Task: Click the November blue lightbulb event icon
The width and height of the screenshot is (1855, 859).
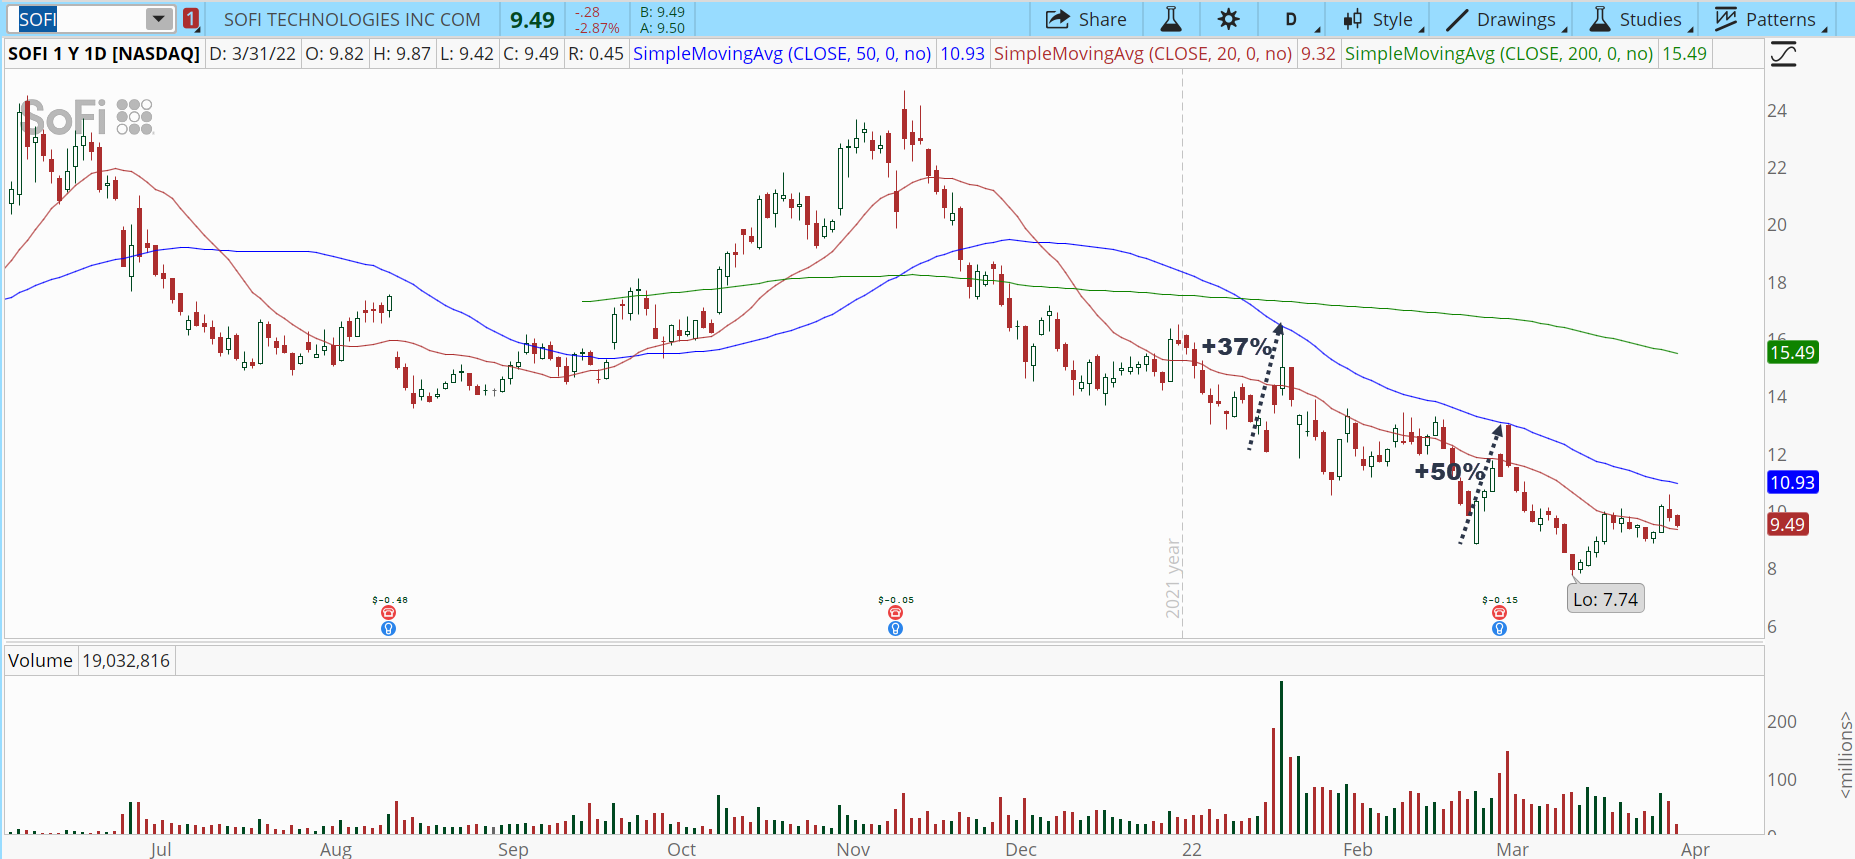Action: (x=895, y=629)
